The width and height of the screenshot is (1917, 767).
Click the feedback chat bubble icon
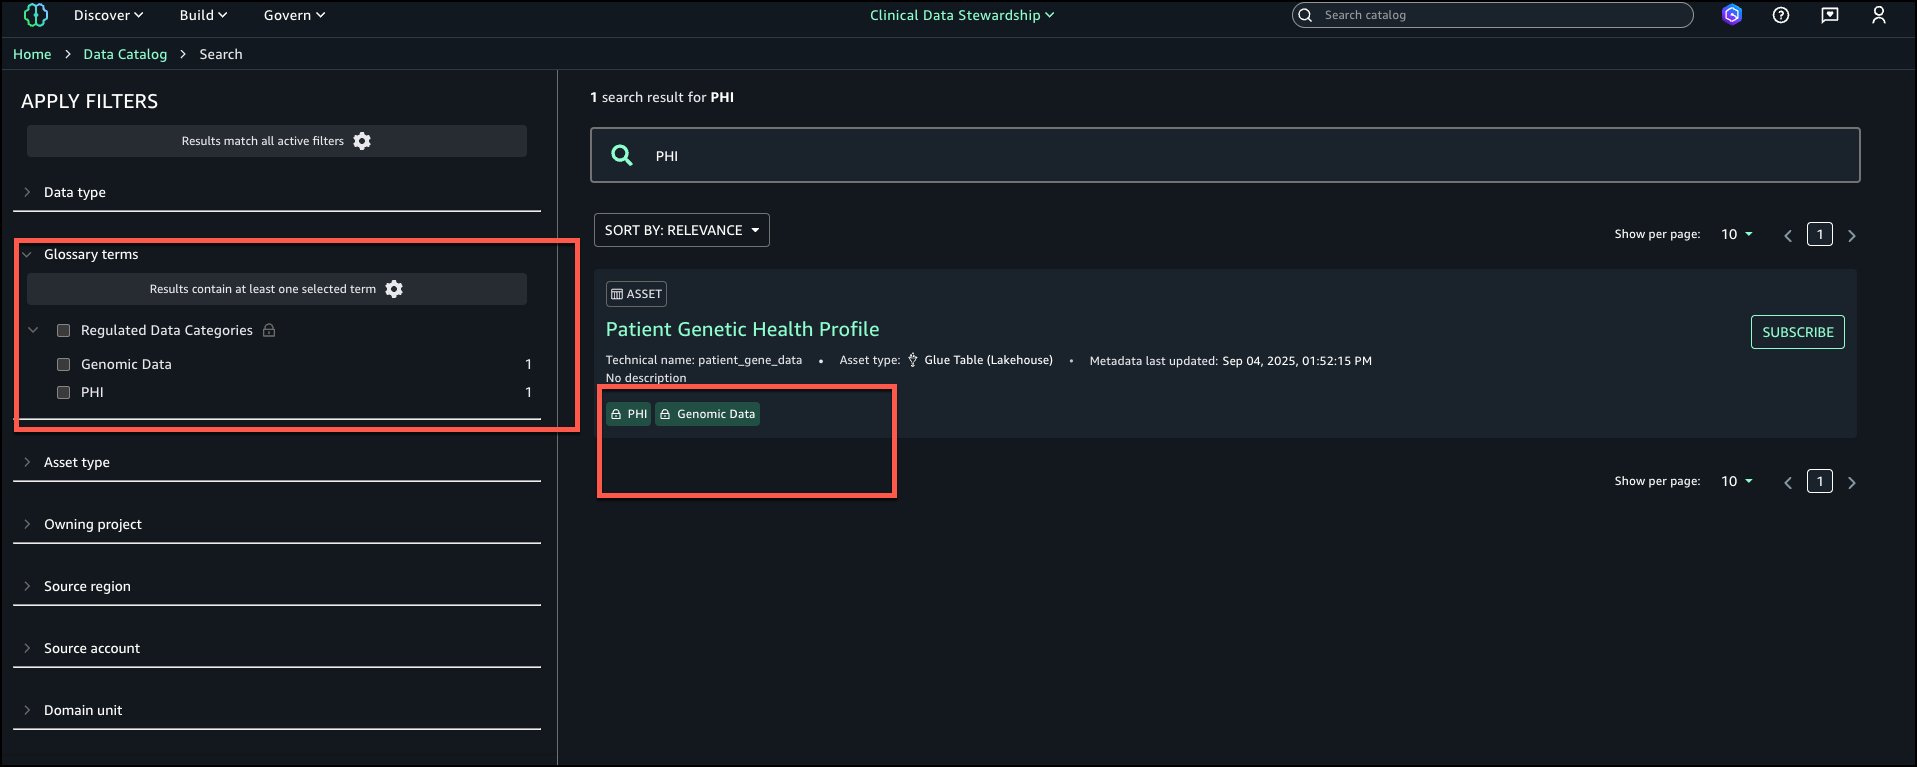(1829, 15)
